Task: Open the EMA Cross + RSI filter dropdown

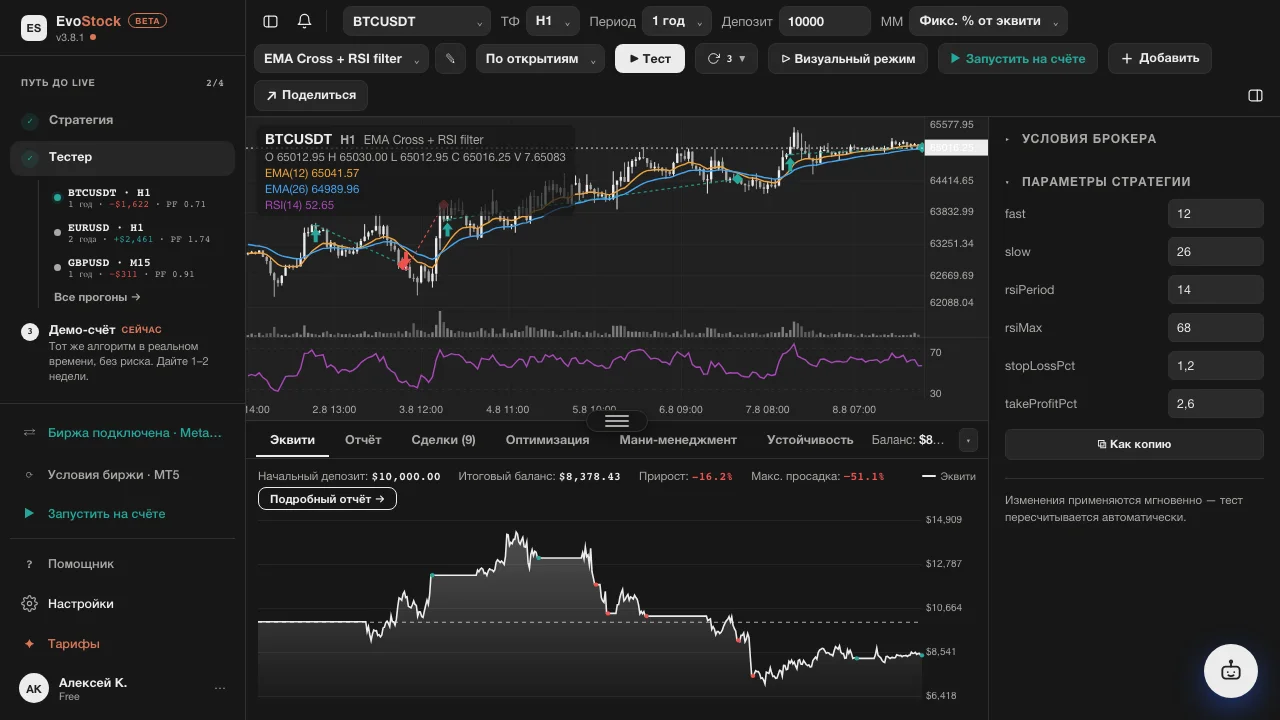Action: (x=341, y=59)
